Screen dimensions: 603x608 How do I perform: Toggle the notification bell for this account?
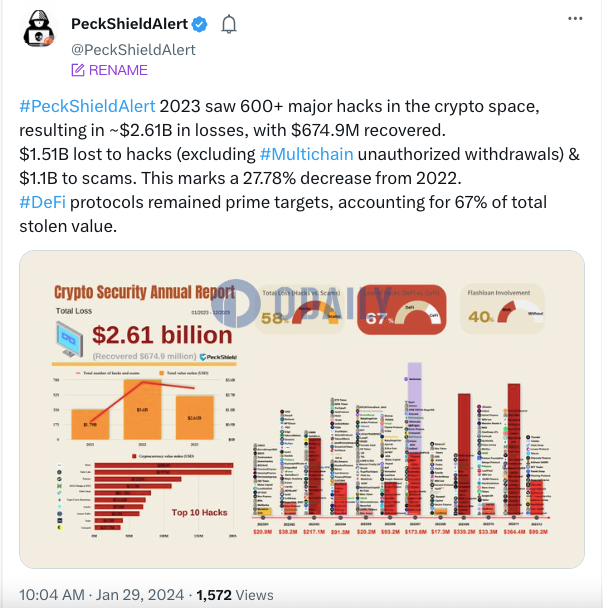229,24
